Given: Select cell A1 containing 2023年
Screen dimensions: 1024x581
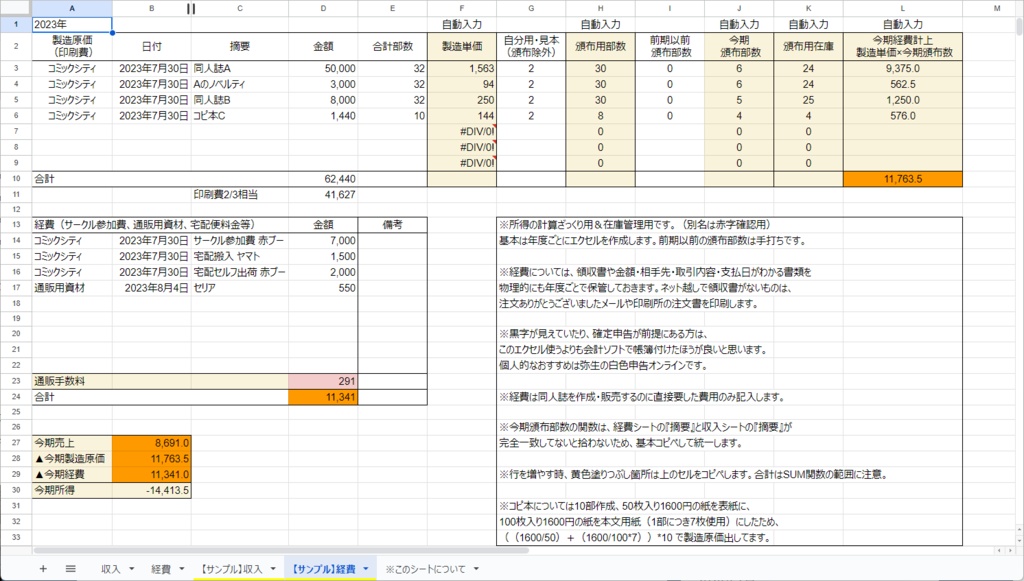Looking at the screenshot, I should [x=70, y=22].
